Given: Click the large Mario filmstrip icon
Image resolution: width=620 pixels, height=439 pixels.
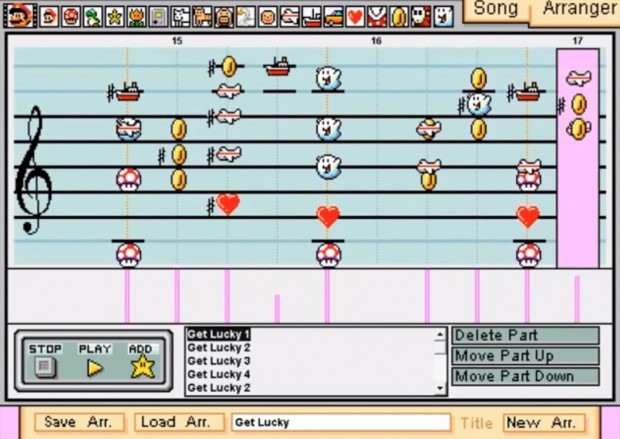Looking at the screenshot, I should pyautogui.click(x=20, y=15).
